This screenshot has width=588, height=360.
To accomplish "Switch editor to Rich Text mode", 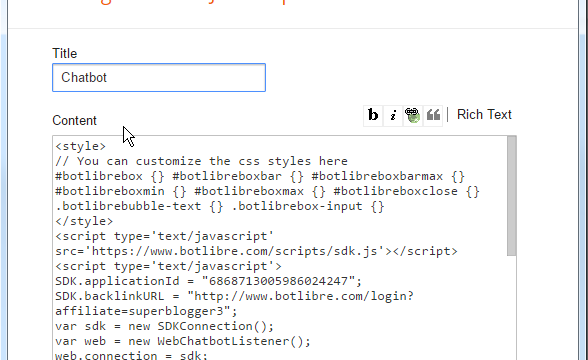I will [484, 114].
